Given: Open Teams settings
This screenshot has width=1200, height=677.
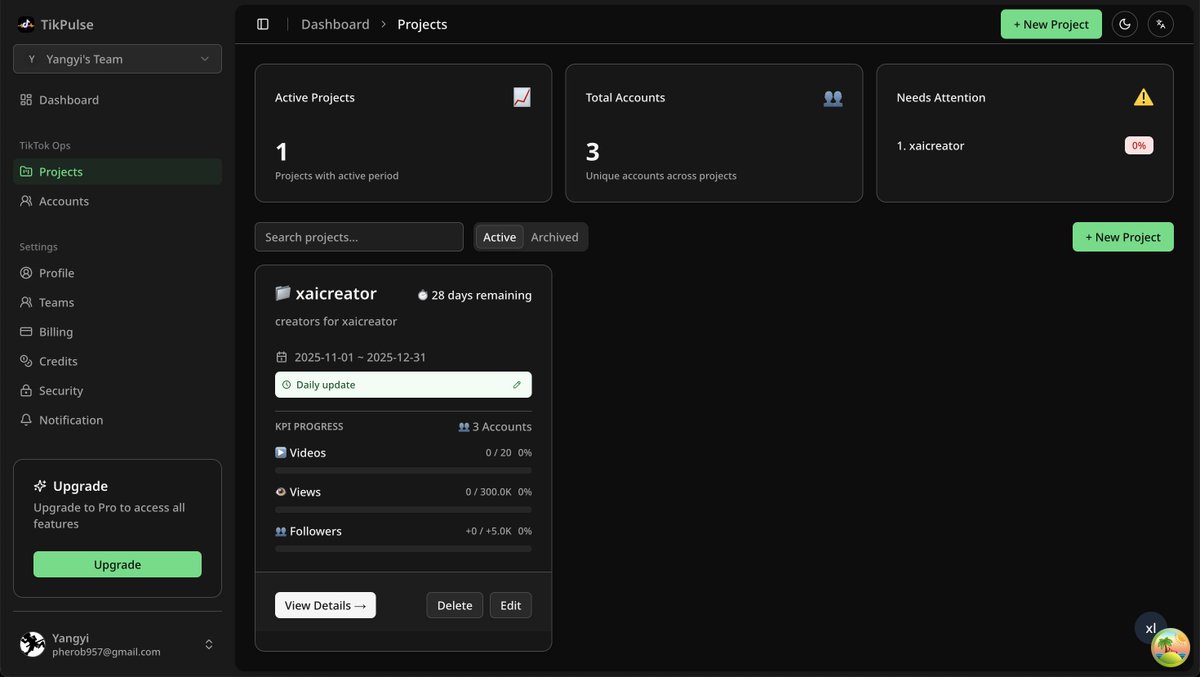Looking at the screenshot, I should coord(117,302).
